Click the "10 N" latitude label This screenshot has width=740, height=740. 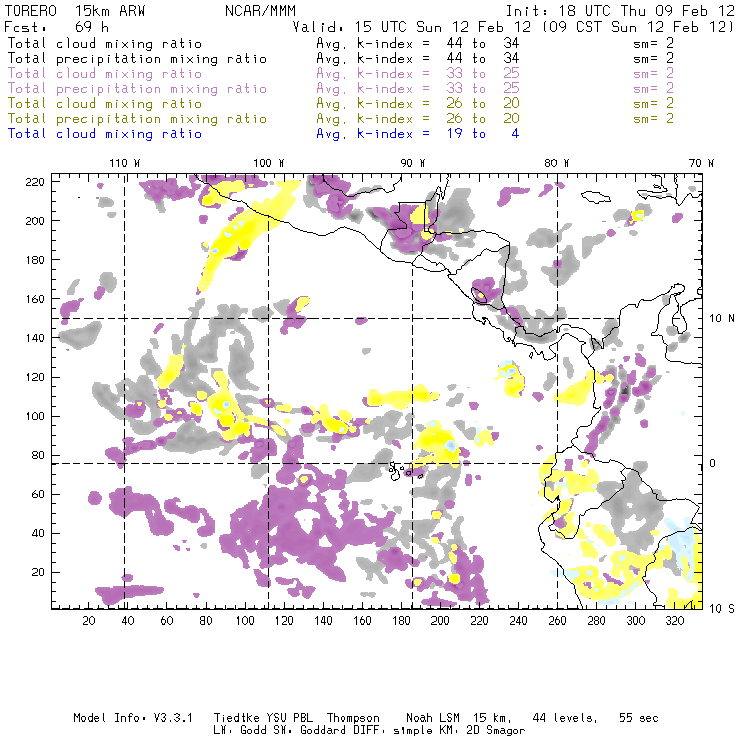coord(722,319)
